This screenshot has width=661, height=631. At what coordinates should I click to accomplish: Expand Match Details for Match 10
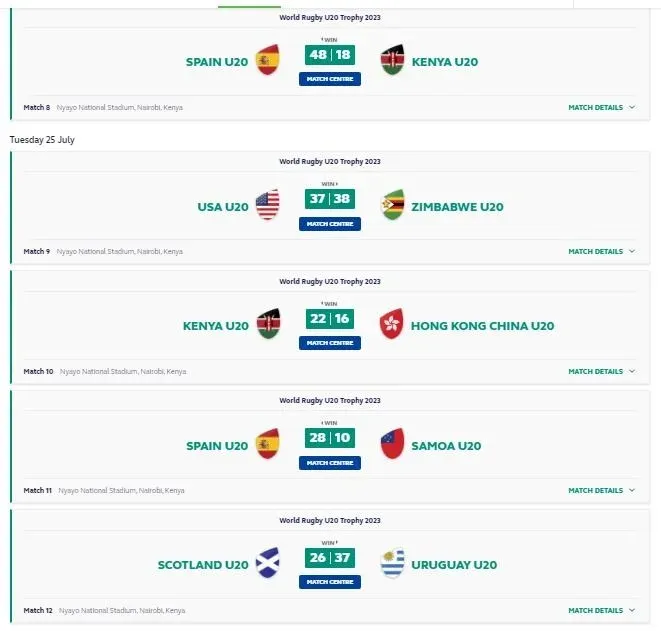point(601,371)
